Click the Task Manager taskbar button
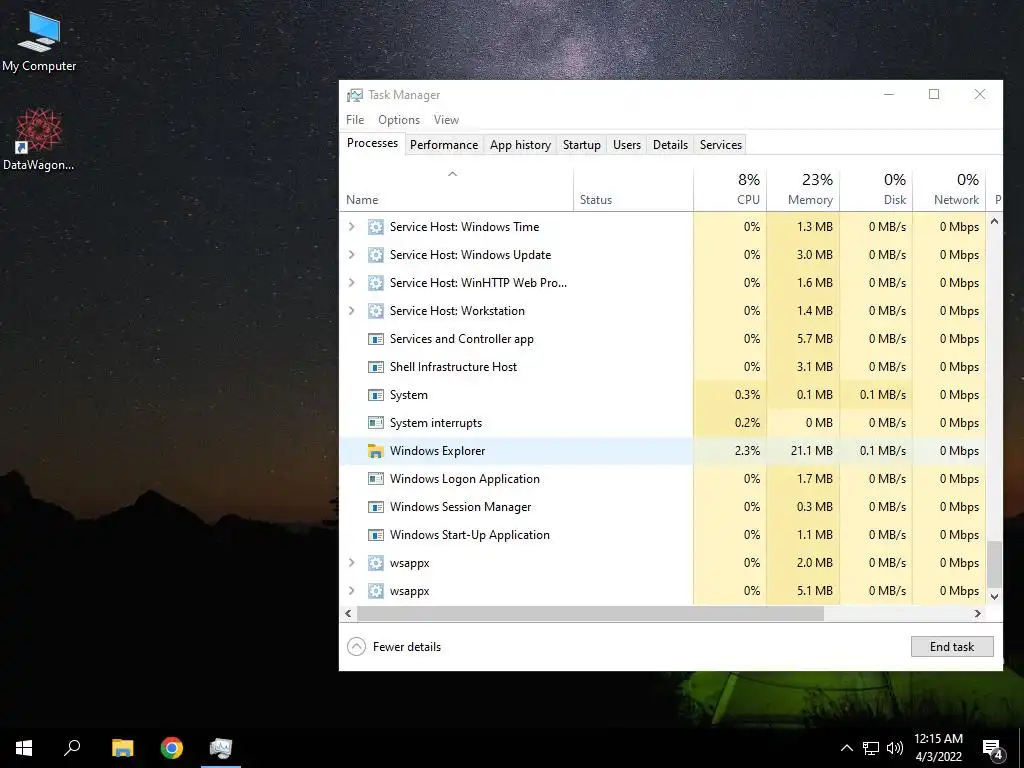The width and height of the screenshot is (1024, 768). tap(221, 748)
